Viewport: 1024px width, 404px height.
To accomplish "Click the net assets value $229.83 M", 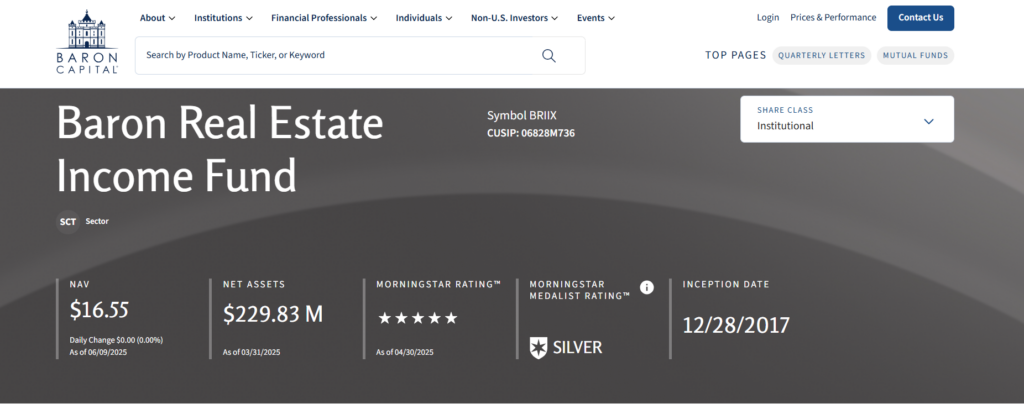I will 273,314.
